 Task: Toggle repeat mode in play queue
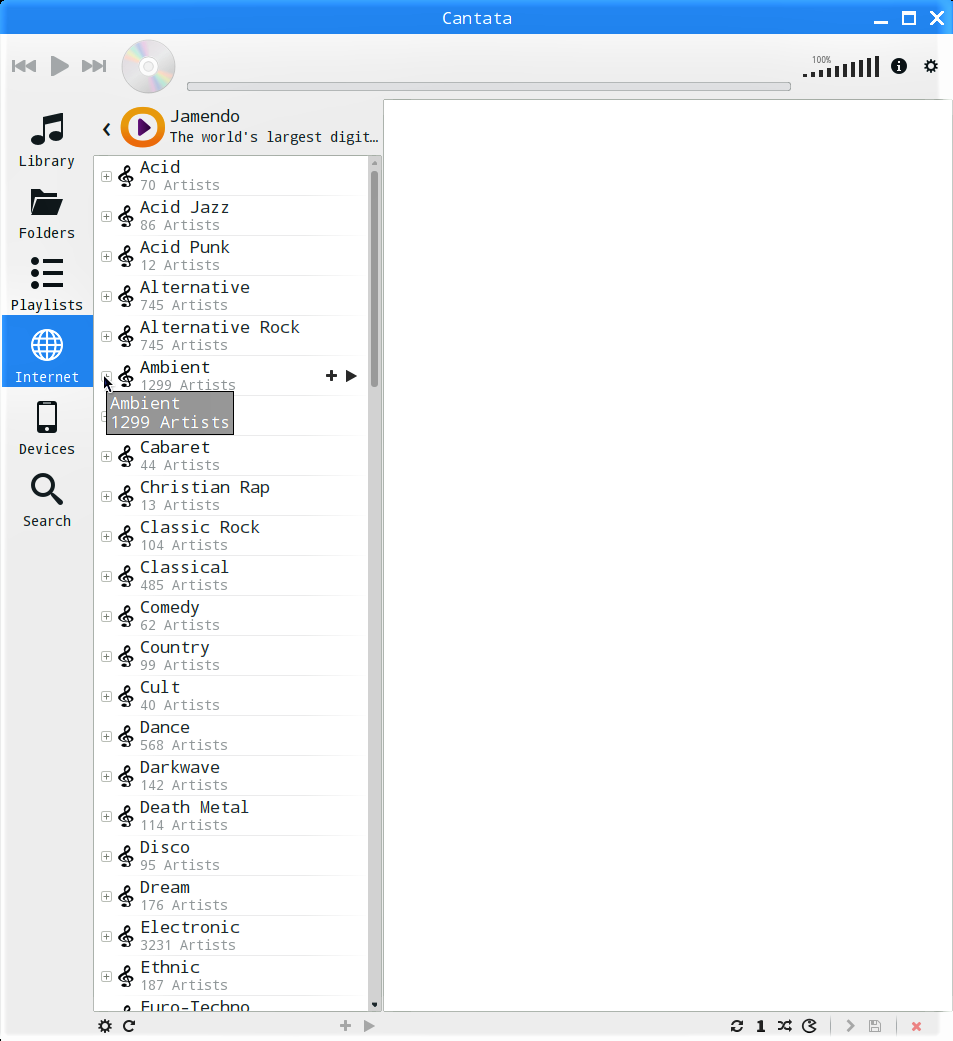736,1026
